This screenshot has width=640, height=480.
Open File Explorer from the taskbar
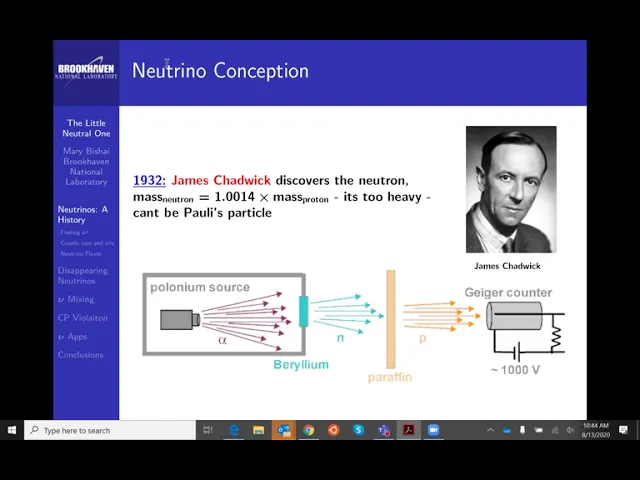[258, 430]
